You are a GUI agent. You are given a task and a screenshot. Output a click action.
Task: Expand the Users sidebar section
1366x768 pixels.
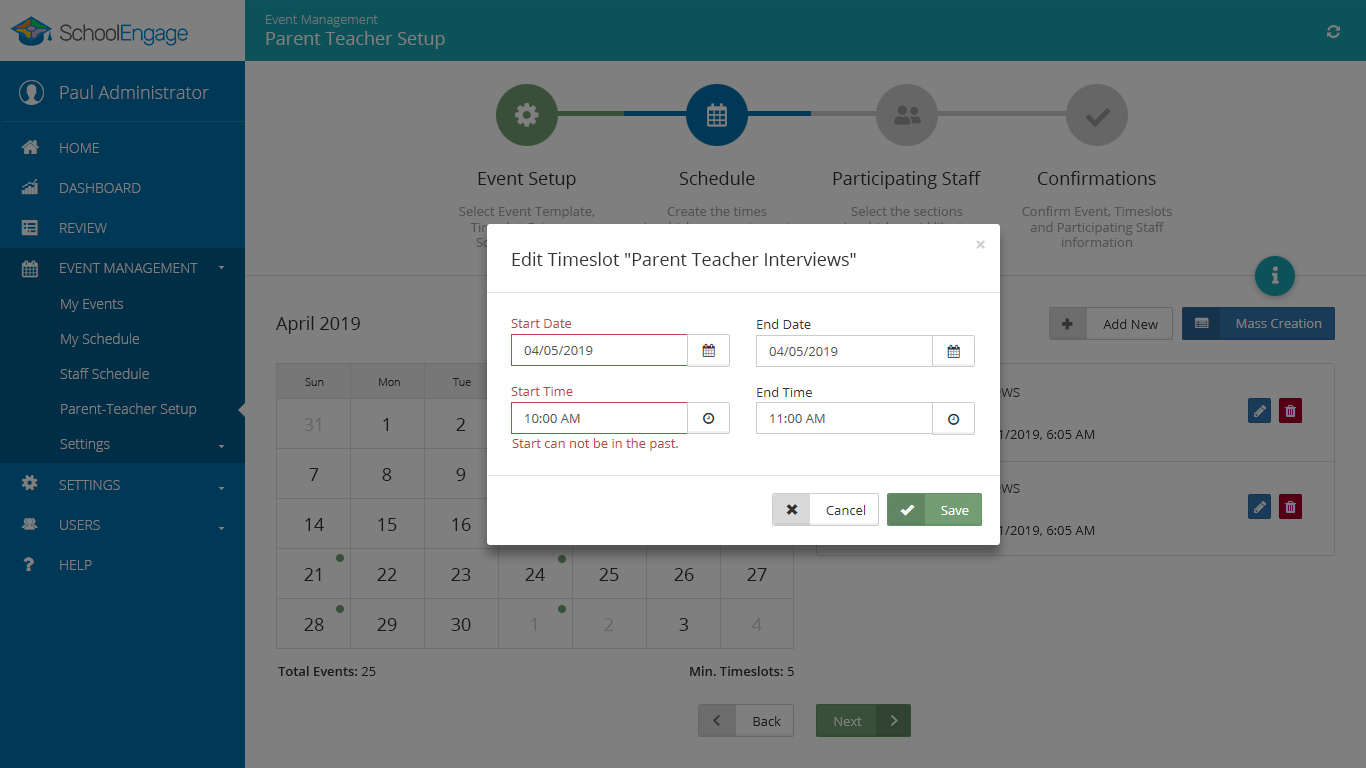(80, 525)
